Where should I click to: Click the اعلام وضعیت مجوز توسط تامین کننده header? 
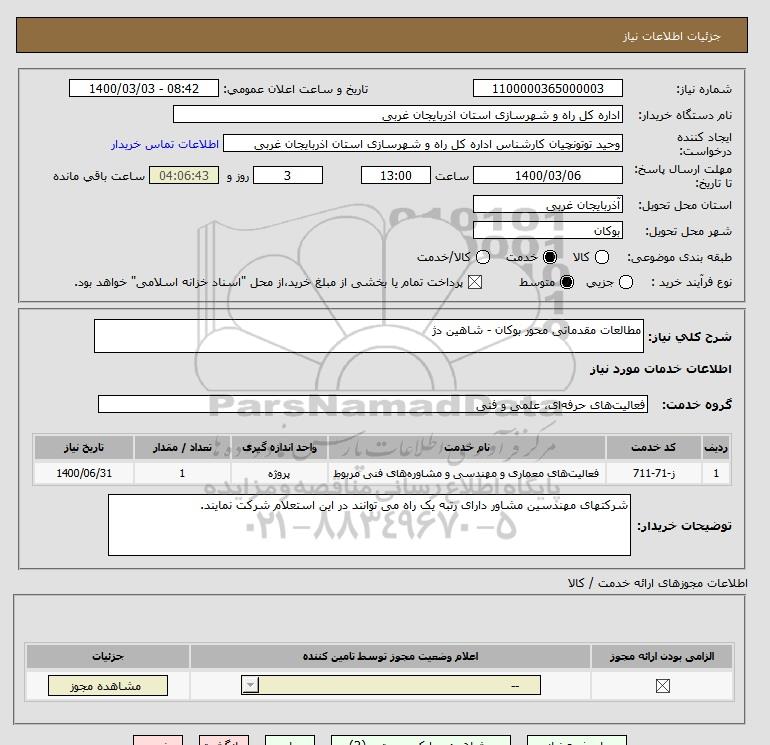pyautogui.click(x=390, y=656)
